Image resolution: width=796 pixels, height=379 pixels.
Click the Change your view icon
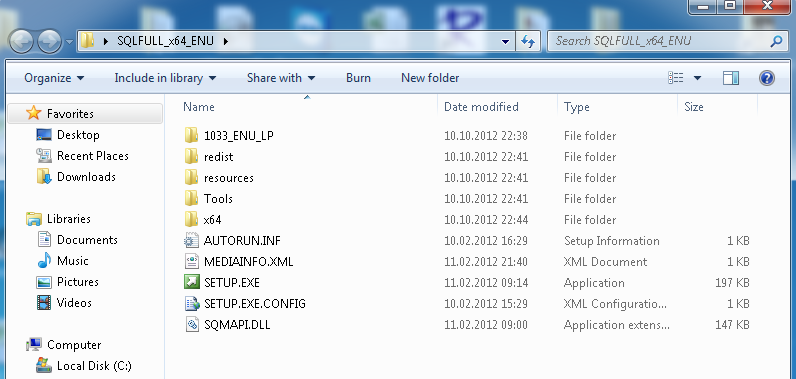676,78
